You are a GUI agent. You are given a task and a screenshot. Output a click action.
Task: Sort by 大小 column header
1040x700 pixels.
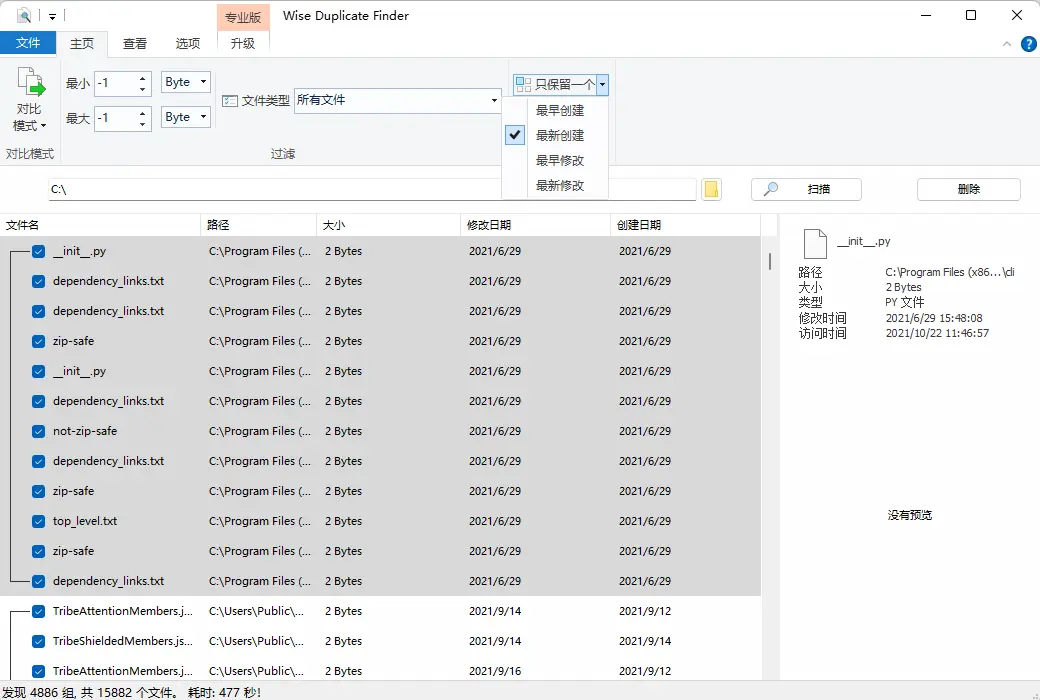coord(389,225)
